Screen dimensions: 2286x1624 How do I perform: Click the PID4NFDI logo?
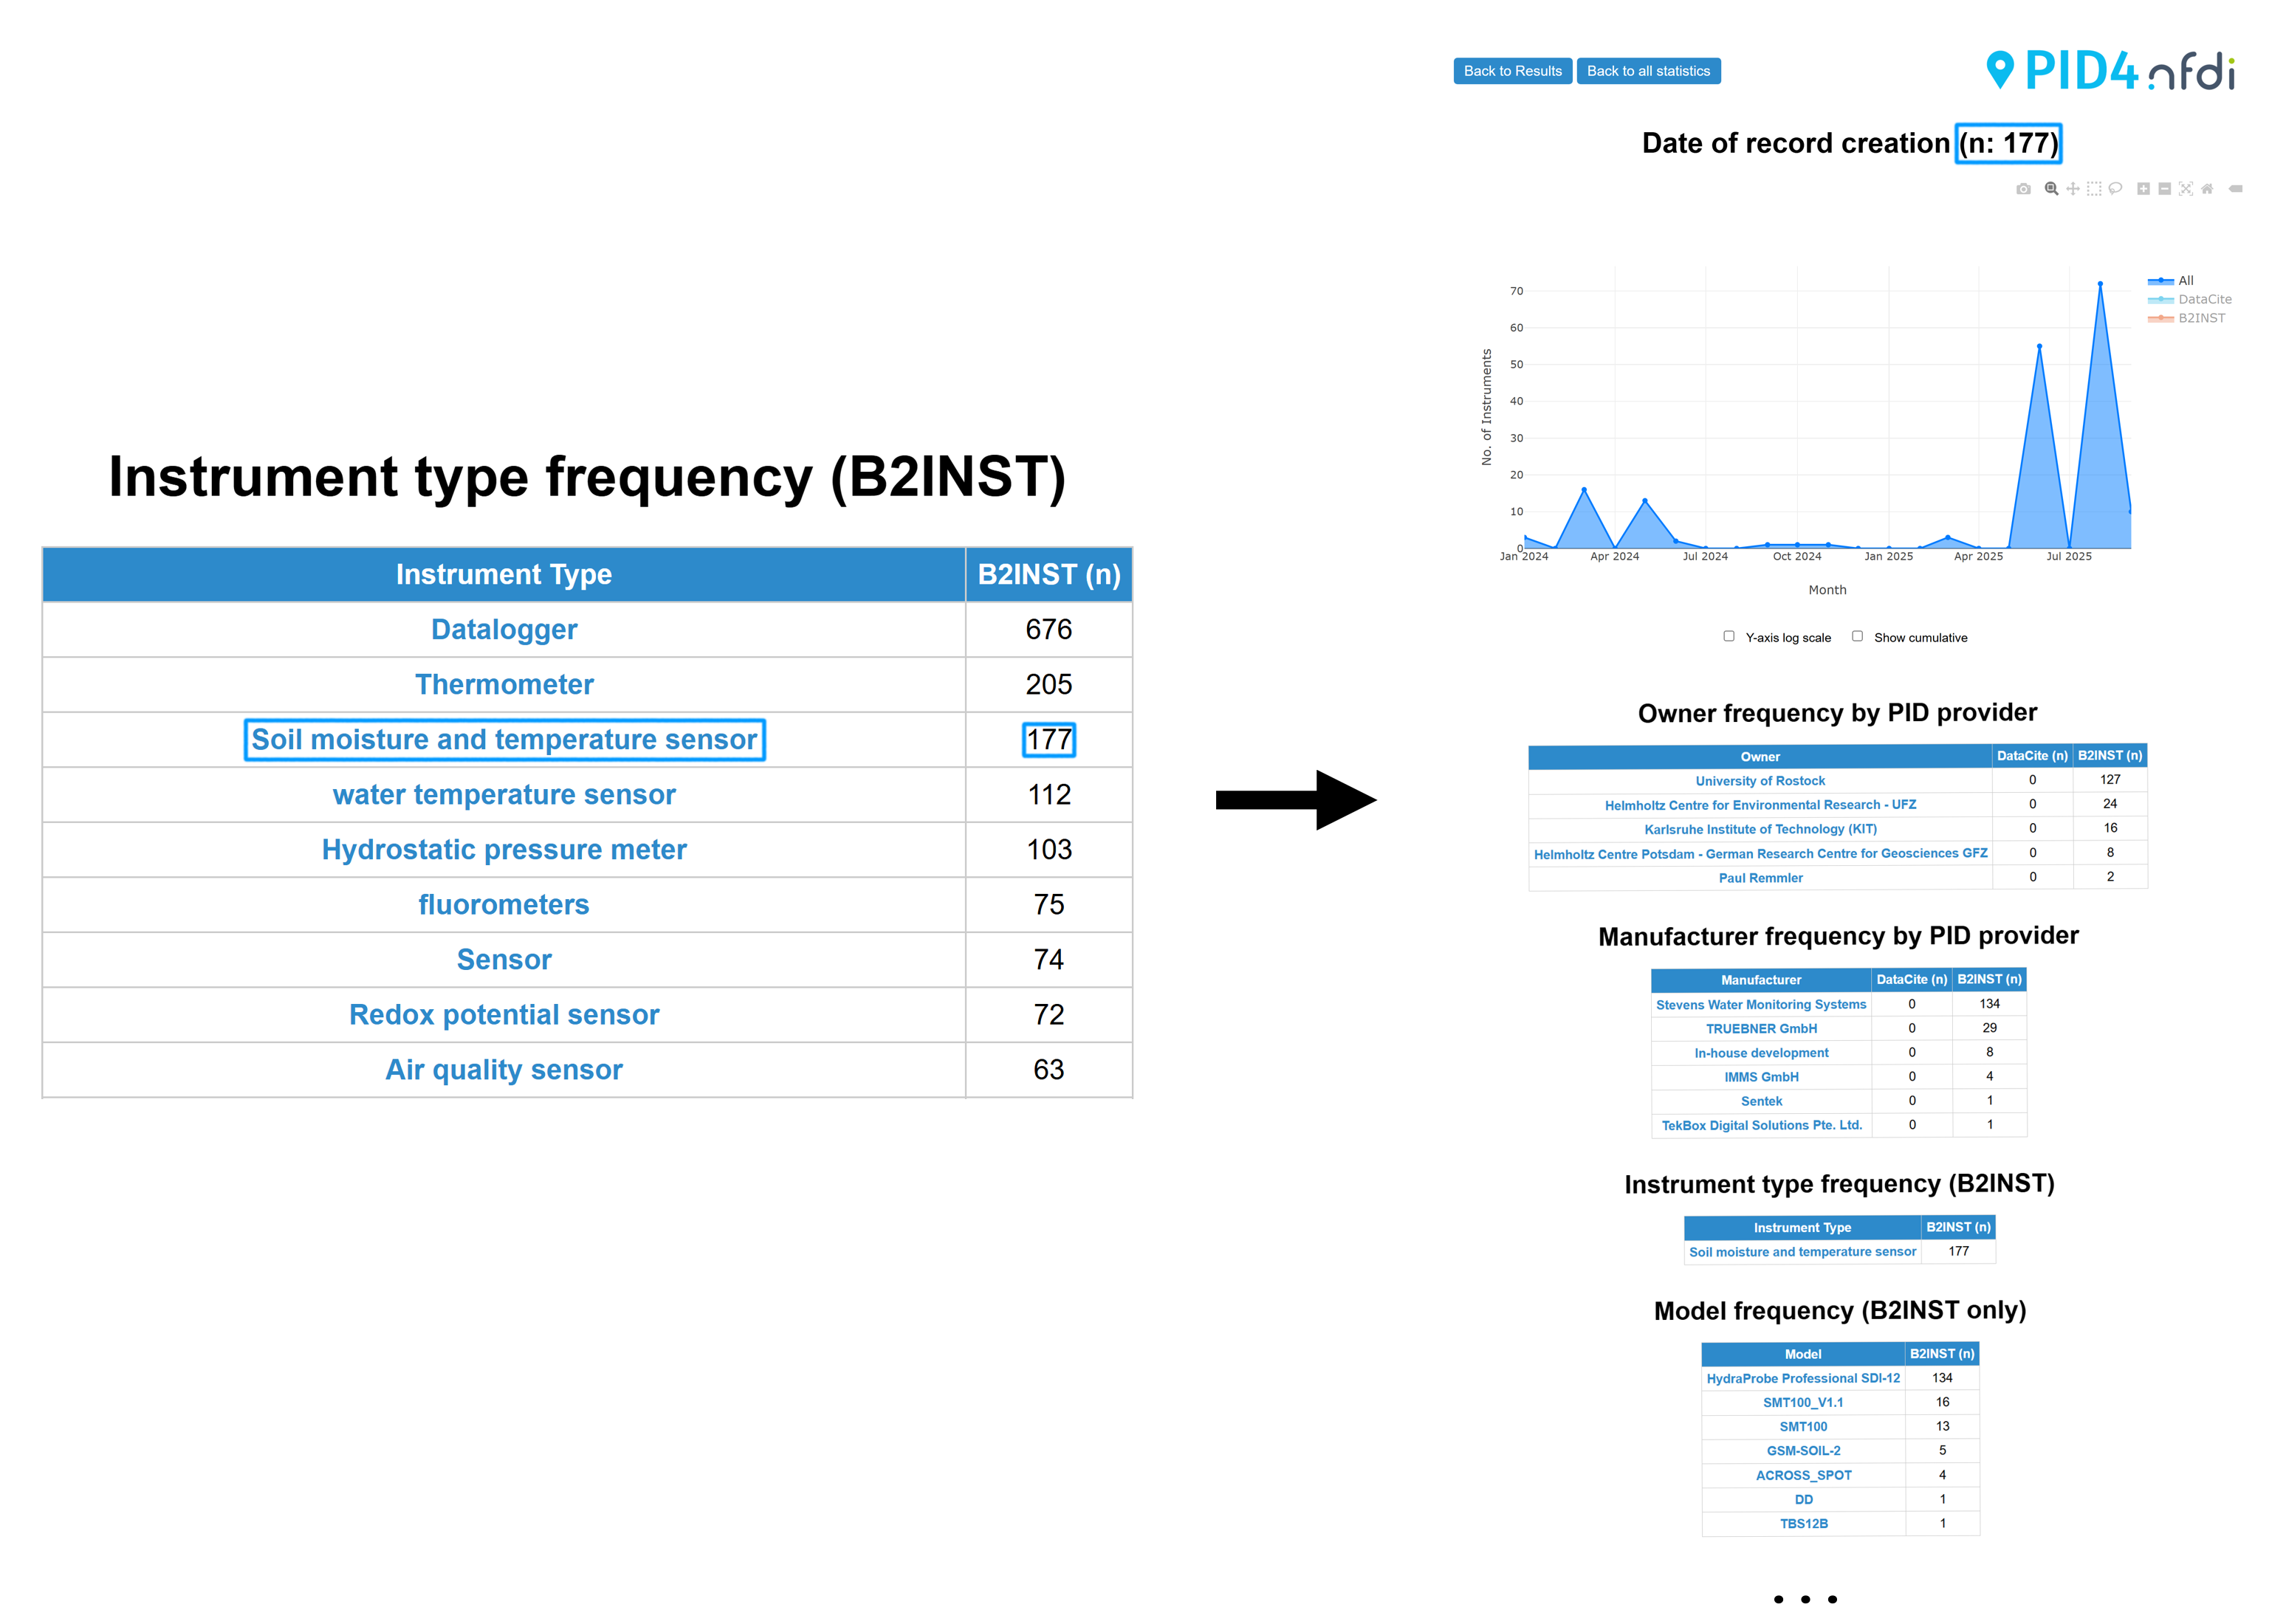[2110, 71]
